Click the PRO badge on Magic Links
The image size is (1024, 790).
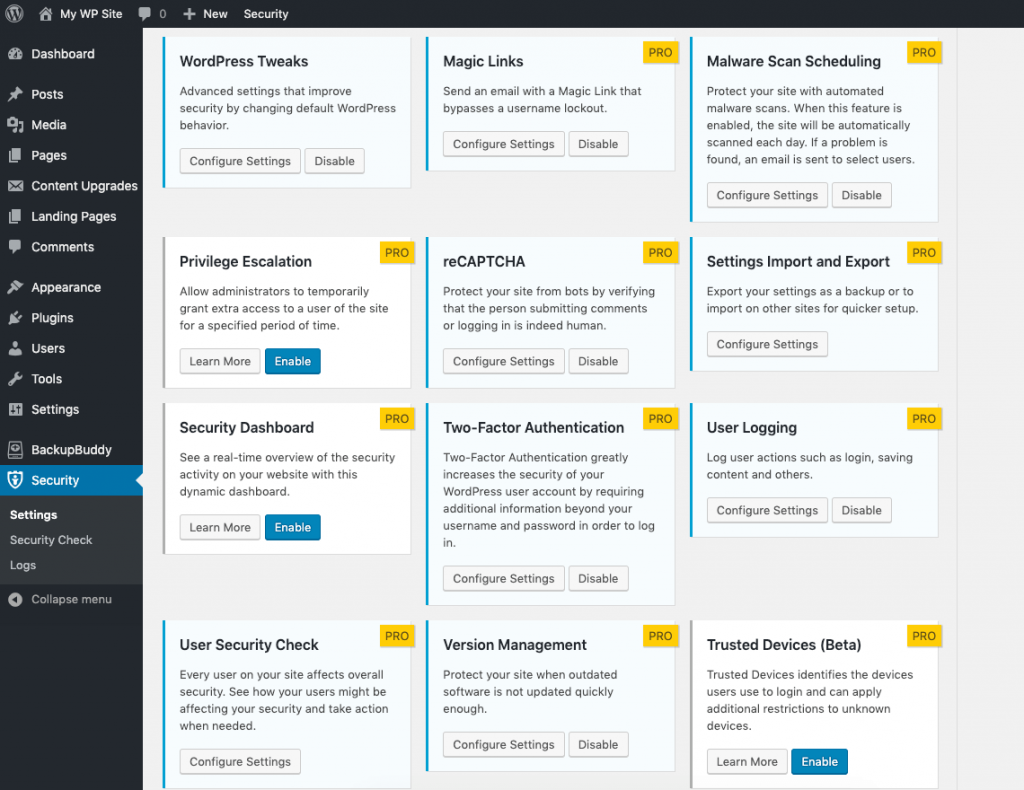pyautogui.click(x=660, y=52)
